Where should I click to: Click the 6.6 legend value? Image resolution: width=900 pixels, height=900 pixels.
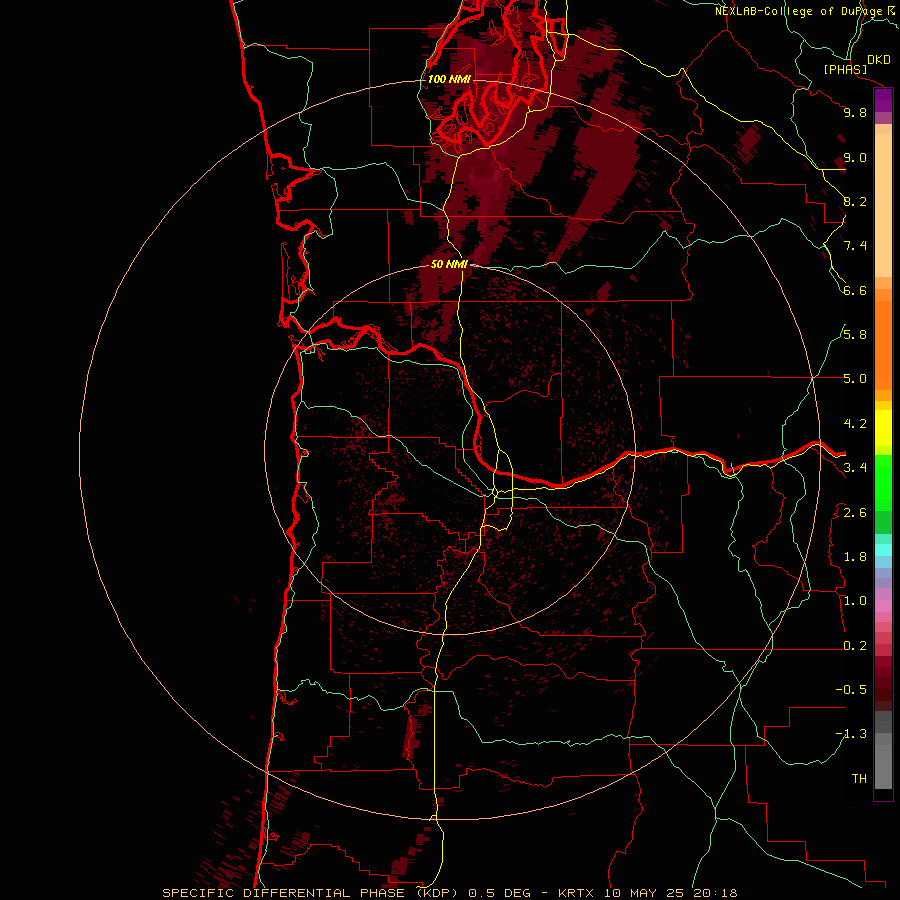[855, 290]
